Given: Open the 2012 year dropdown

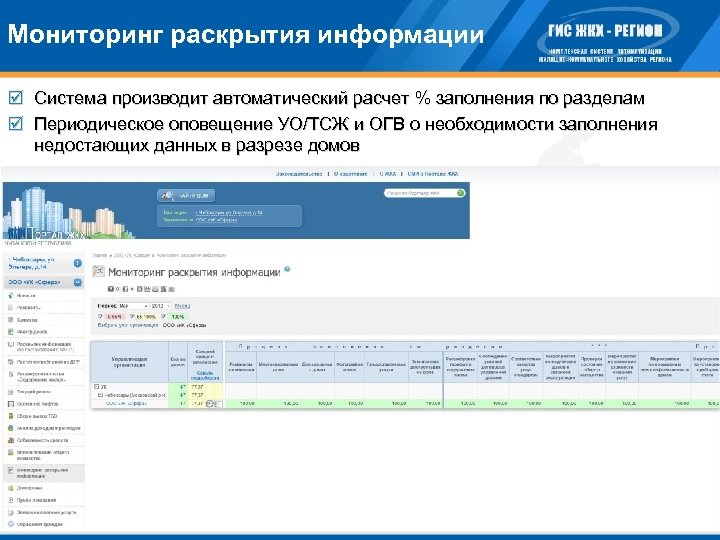Looking at the screenshot, I should coord(161,306).
